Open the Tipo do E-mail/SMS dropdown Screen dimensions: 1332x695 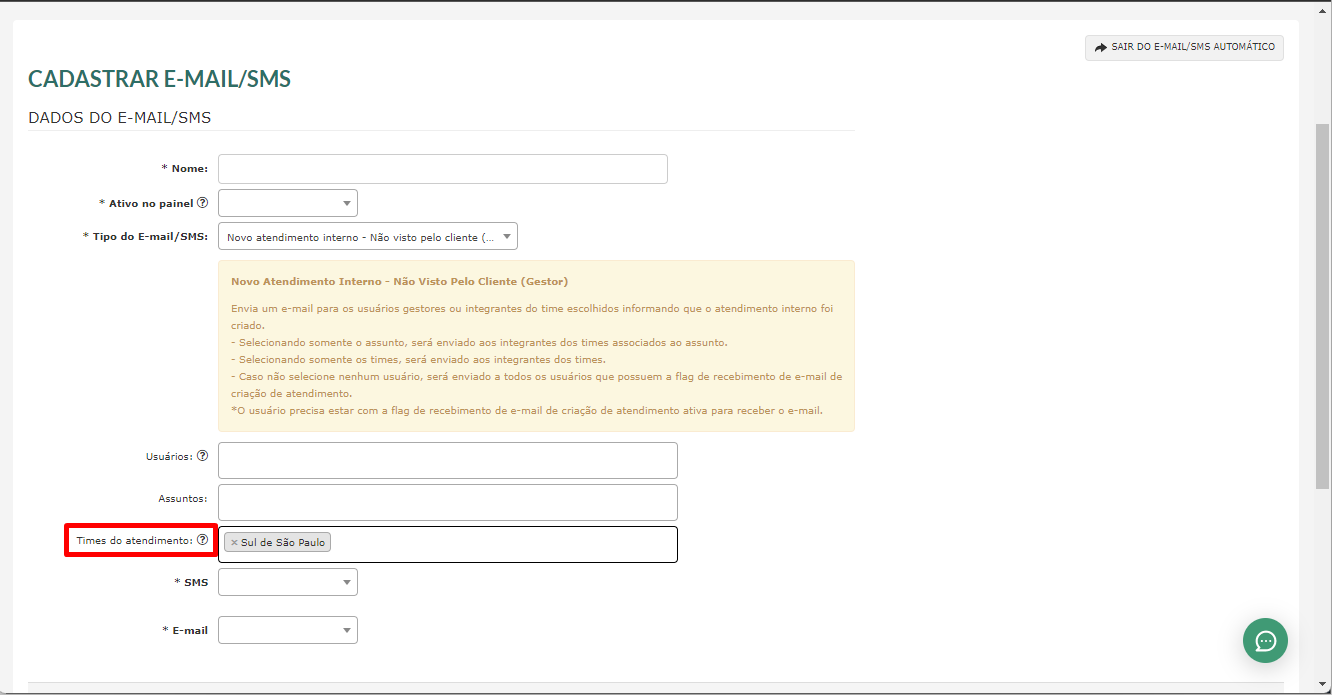point(368,237)
